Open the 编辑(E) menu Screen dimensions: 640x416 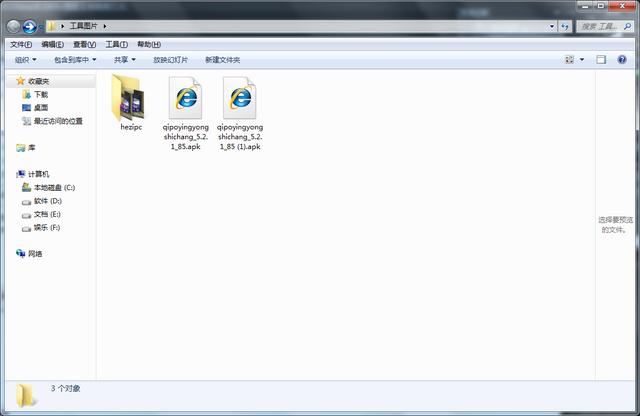pyautogui.click(x=53, y=44)
